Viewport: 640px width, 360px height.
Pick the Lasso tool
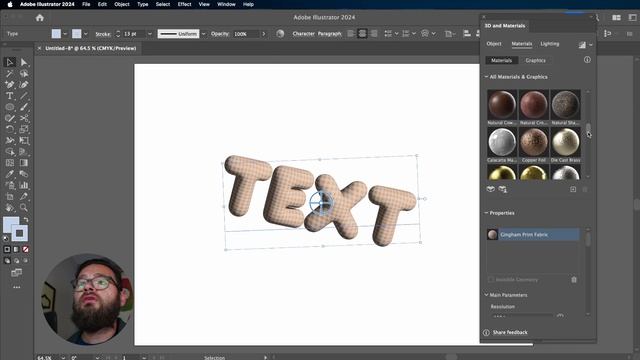24,73
